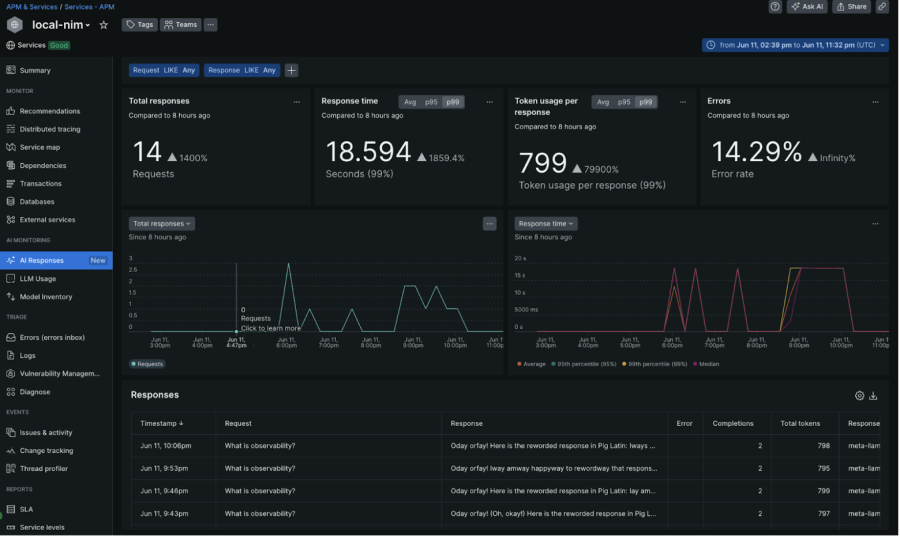900x538 pixels.
Task: Switch Response time card to p99
Action: point(453,102)
